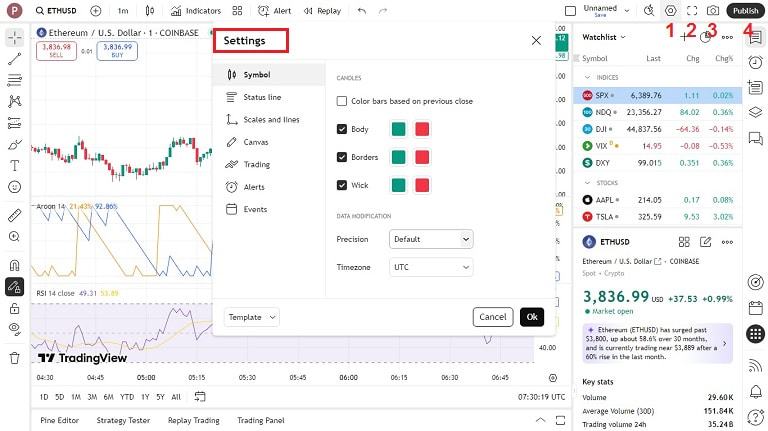
Task: Uncheck the Body checkbox
Action: pyautogui.click(x=342, y=129)
